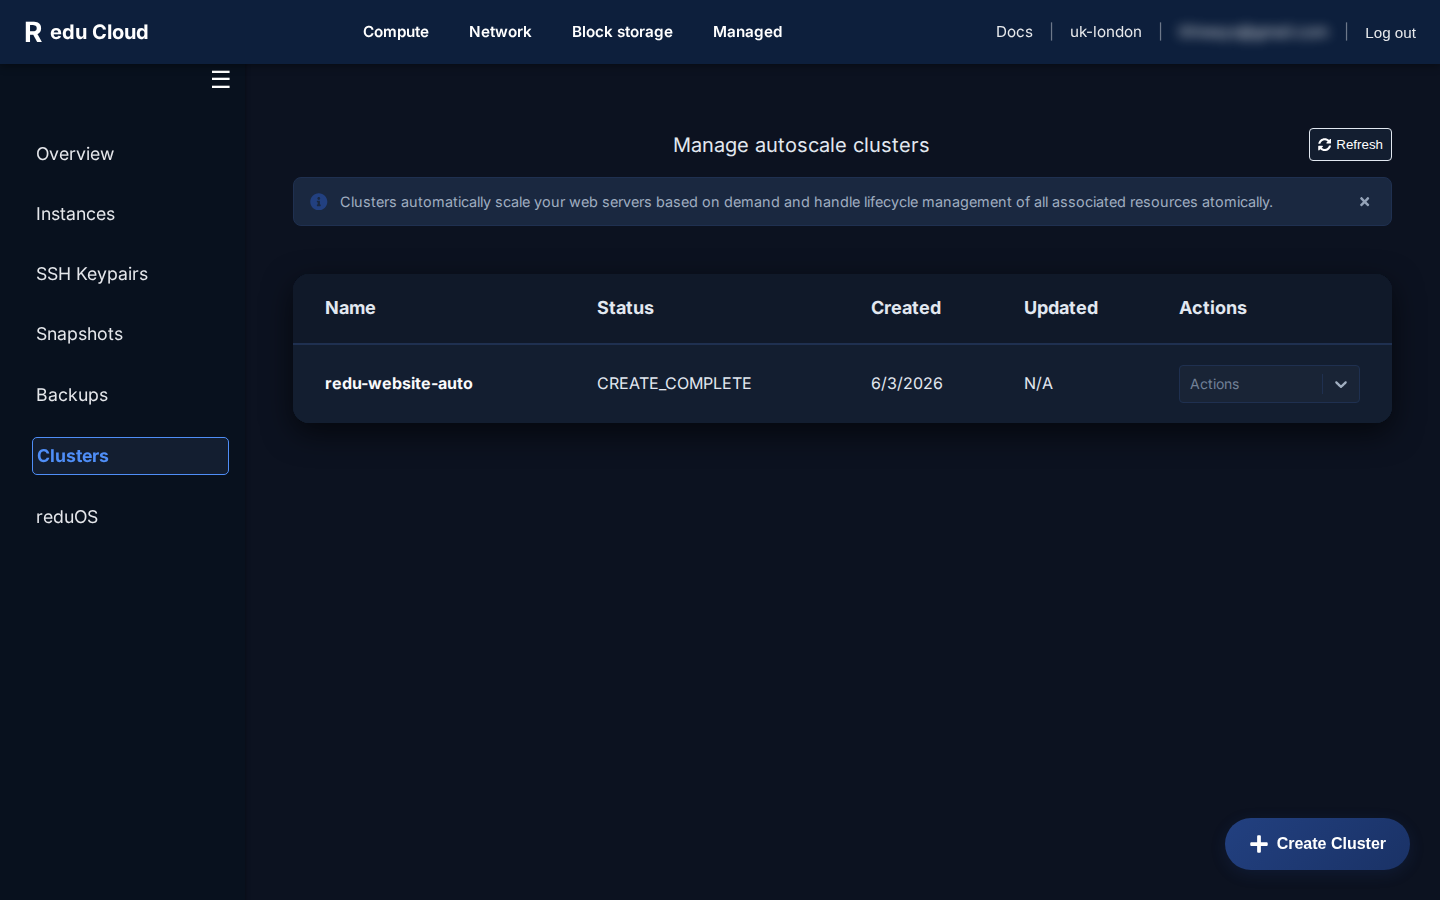Toggle the hamburger sidebar menu icon

coord(221,79)
